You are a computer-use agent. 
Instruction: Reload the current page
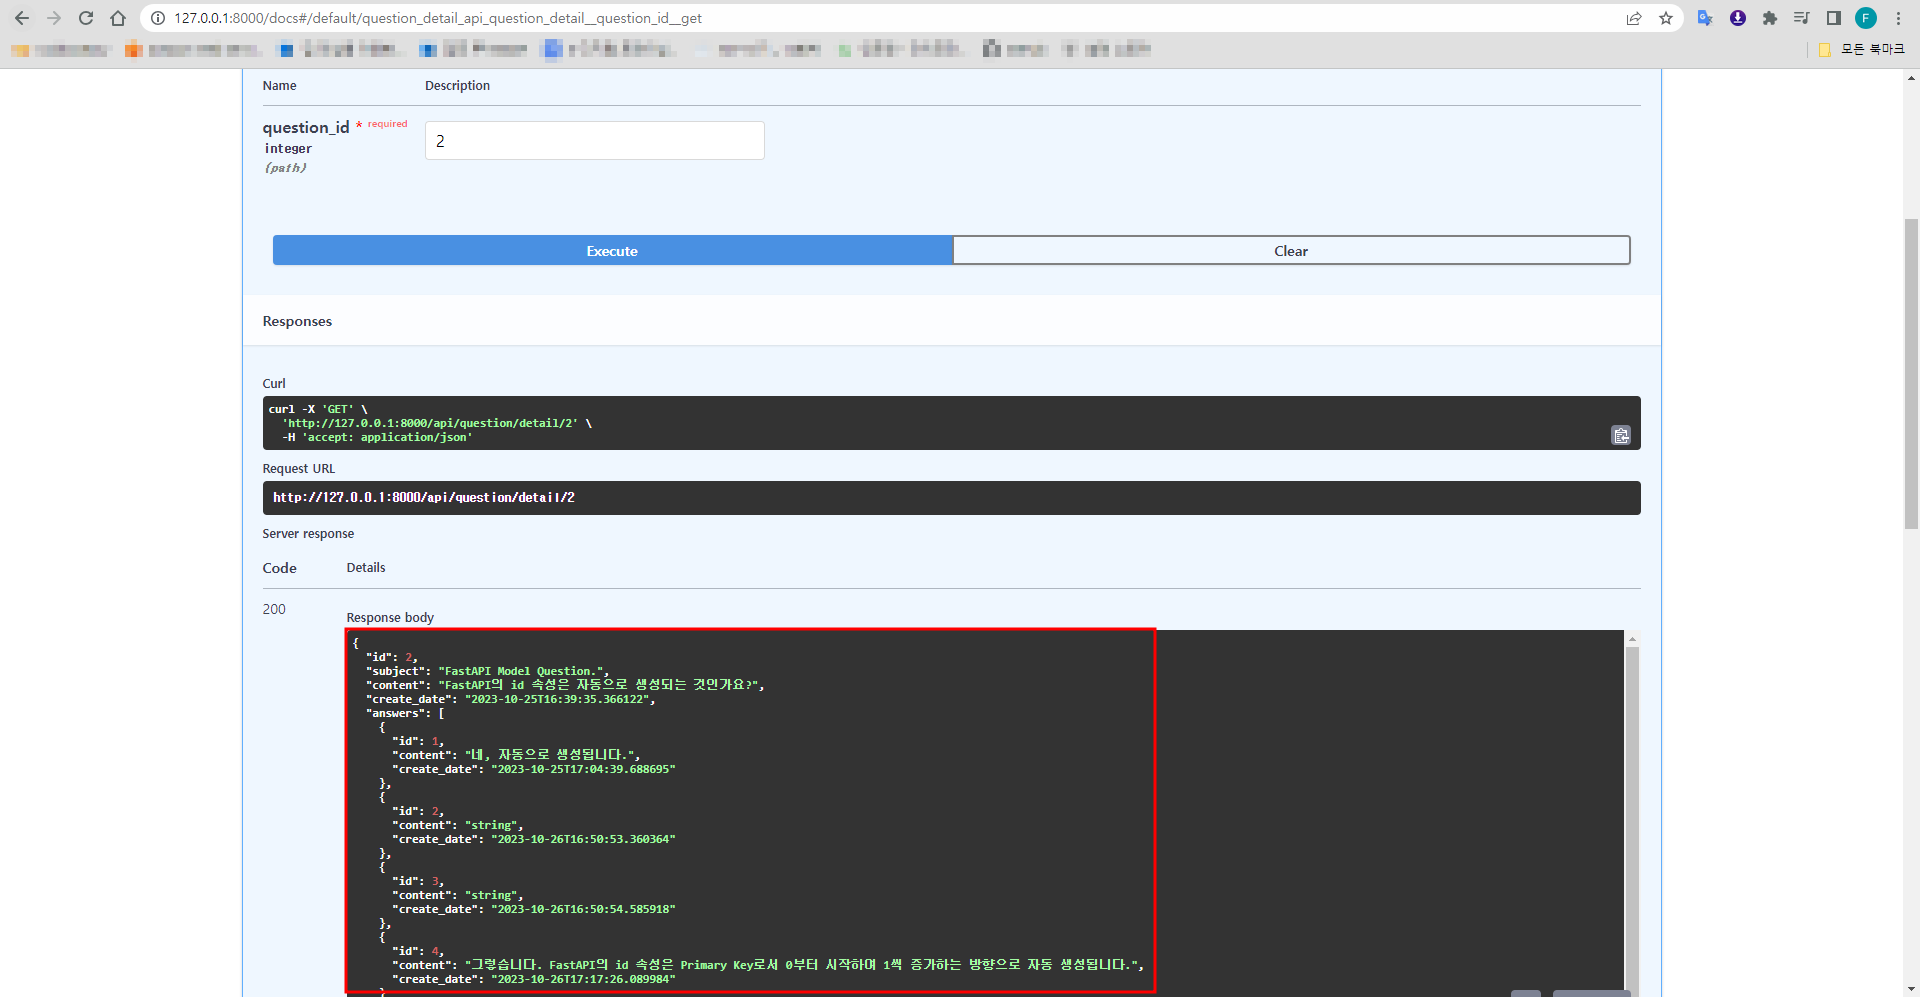(86, 18)
